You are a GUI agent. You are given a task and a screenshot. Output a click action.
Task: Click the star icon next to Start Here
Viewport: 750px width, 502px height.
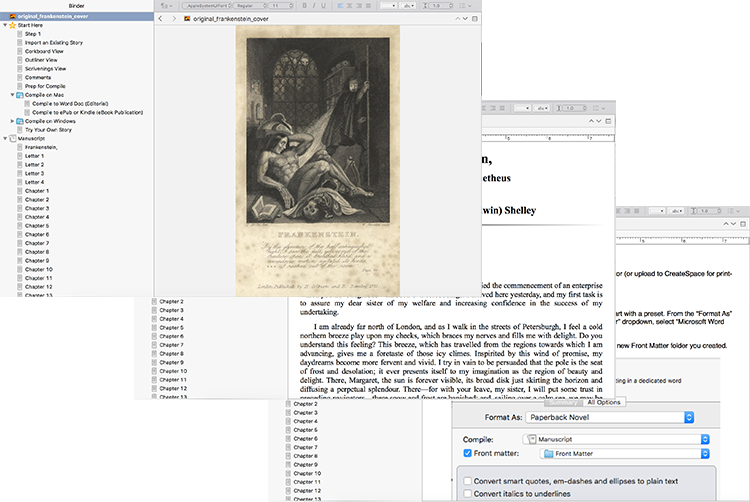[x=12, y=25]
